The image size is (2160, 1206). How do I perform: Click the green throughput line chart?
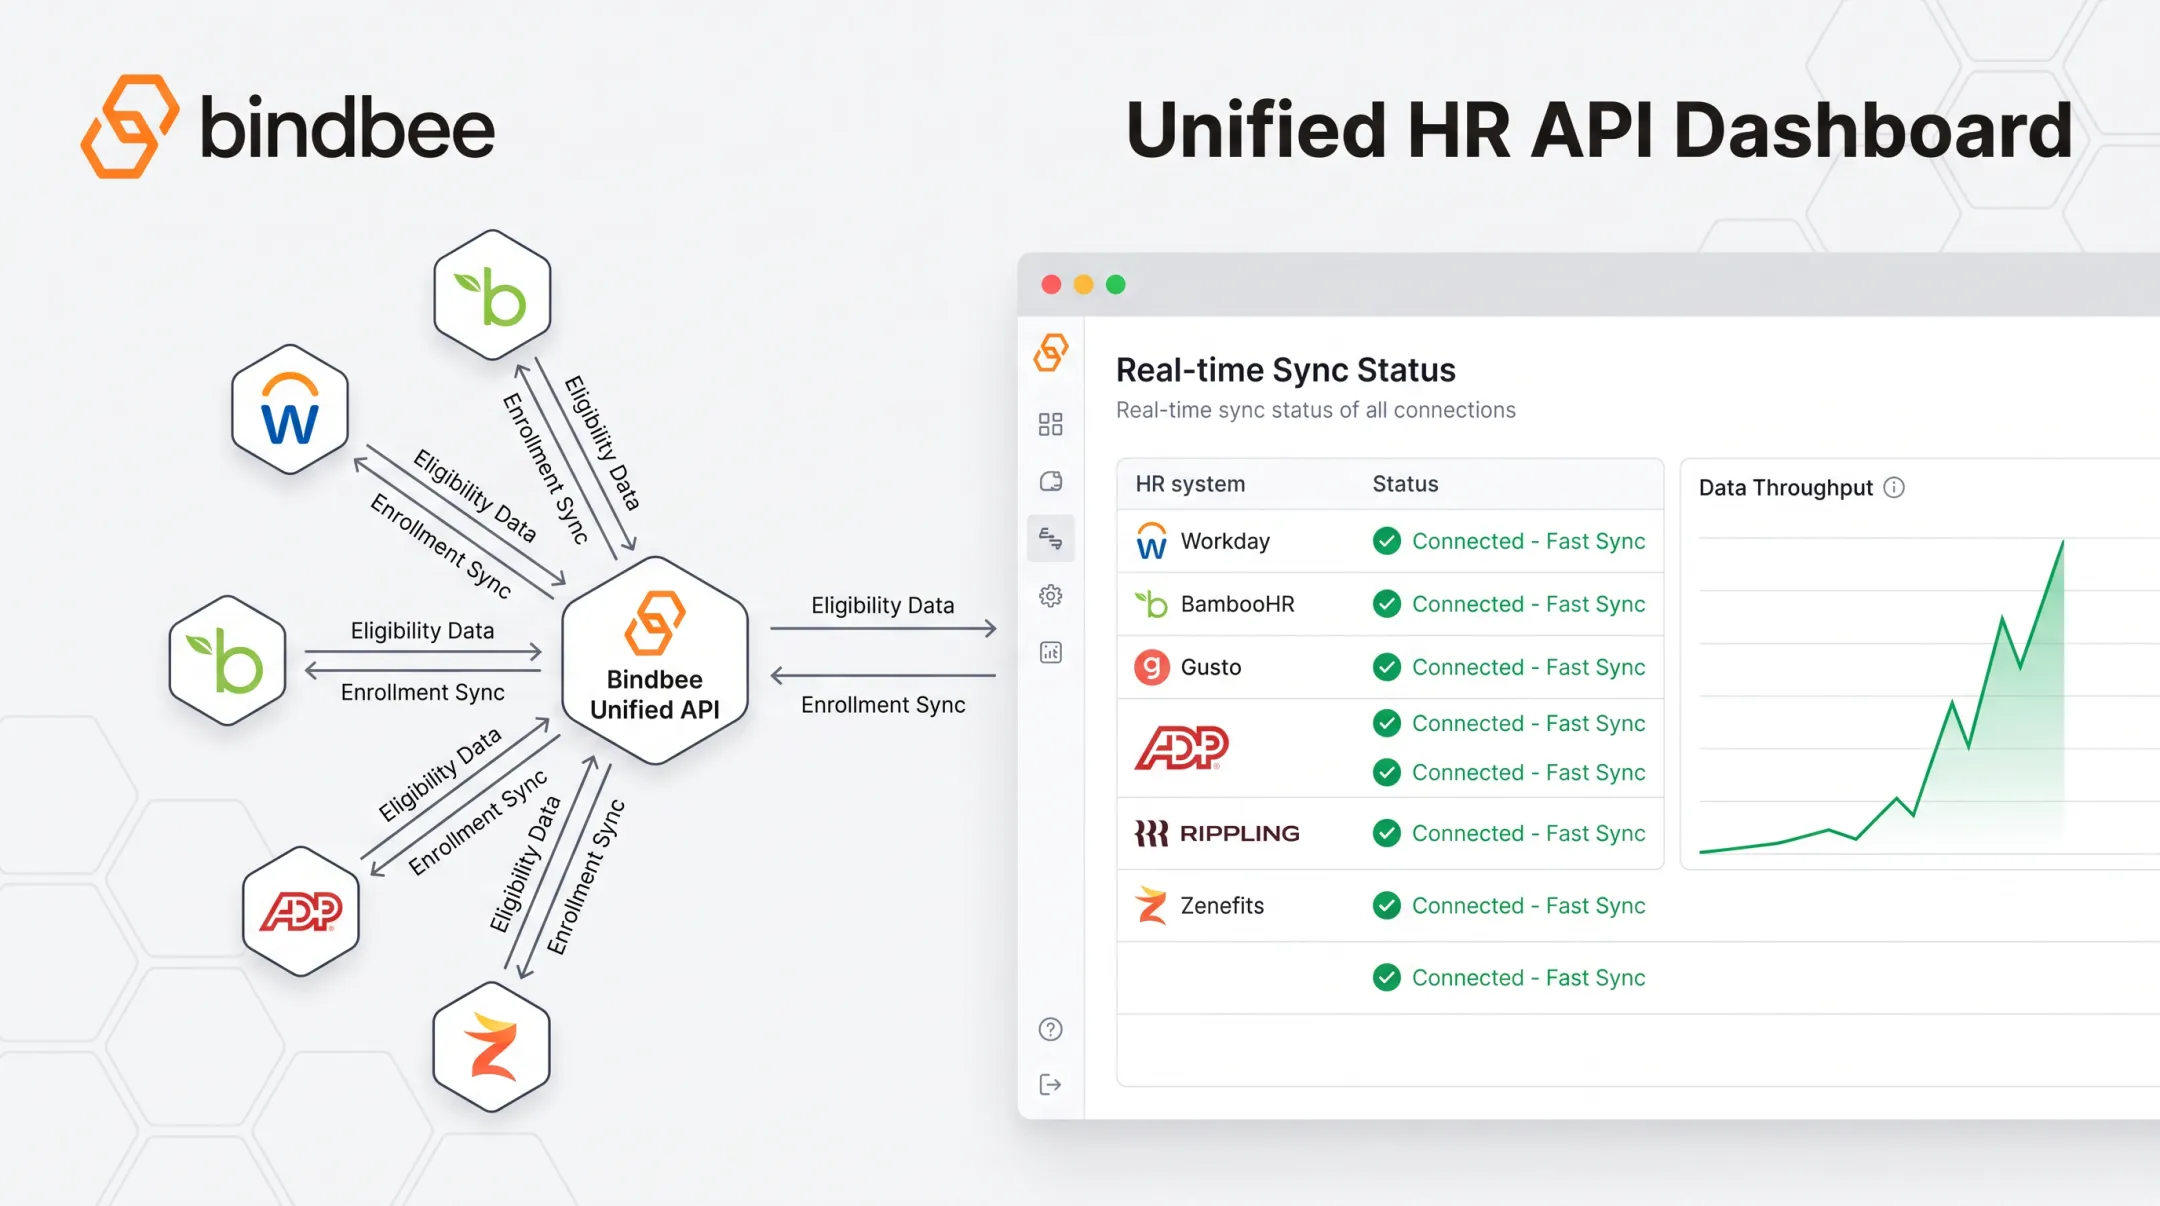click(1882, 697)
